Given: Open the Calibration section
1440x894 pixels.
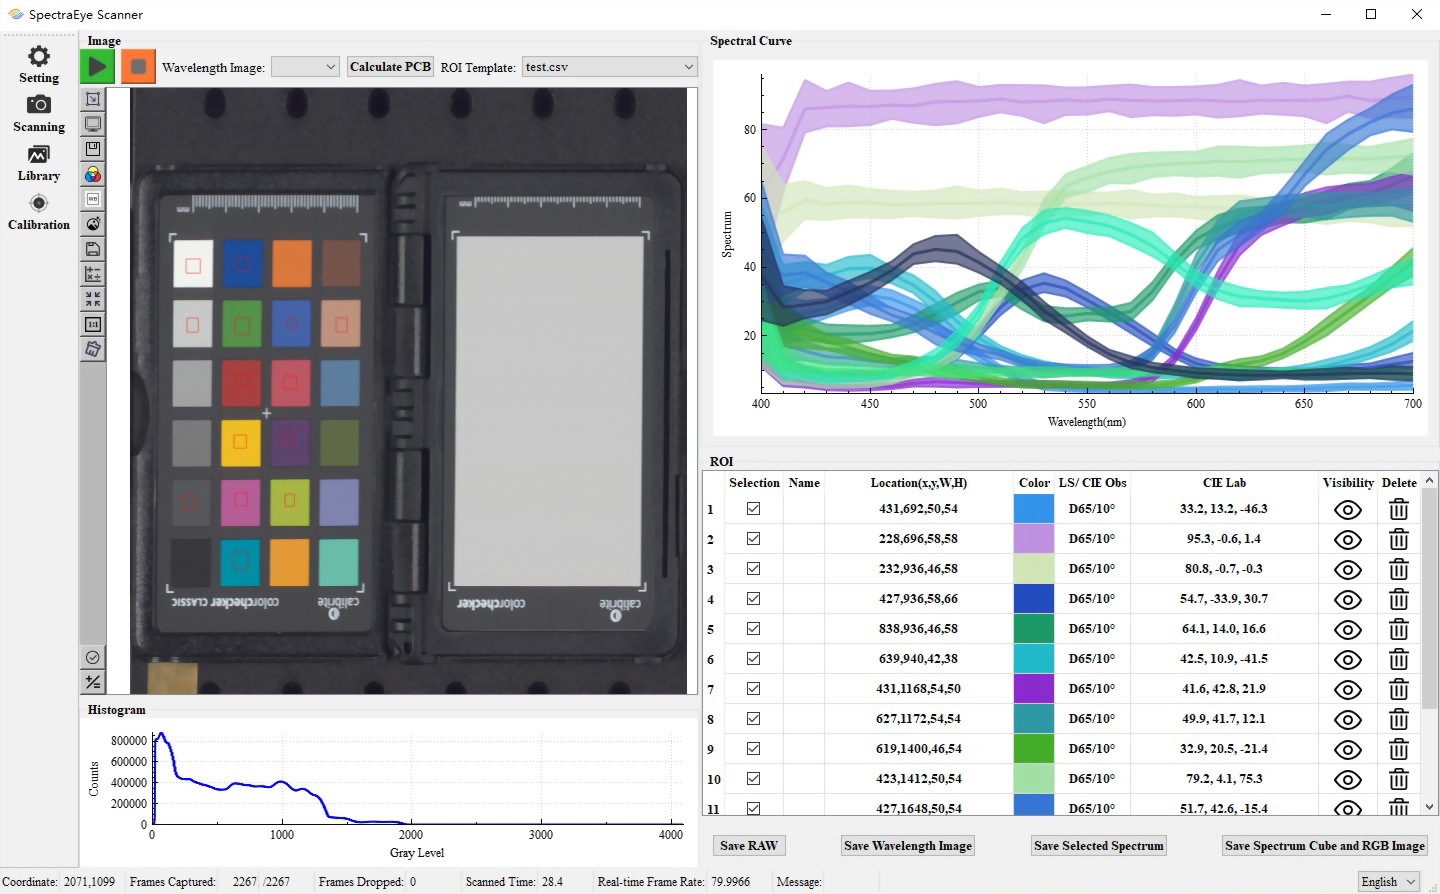Looking at the screenshot, I should tap(39, 212).
